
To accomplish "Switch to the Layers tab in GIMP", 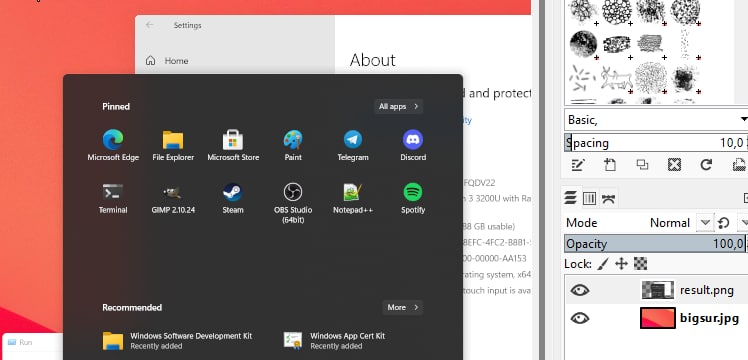I will coord(571,198).
